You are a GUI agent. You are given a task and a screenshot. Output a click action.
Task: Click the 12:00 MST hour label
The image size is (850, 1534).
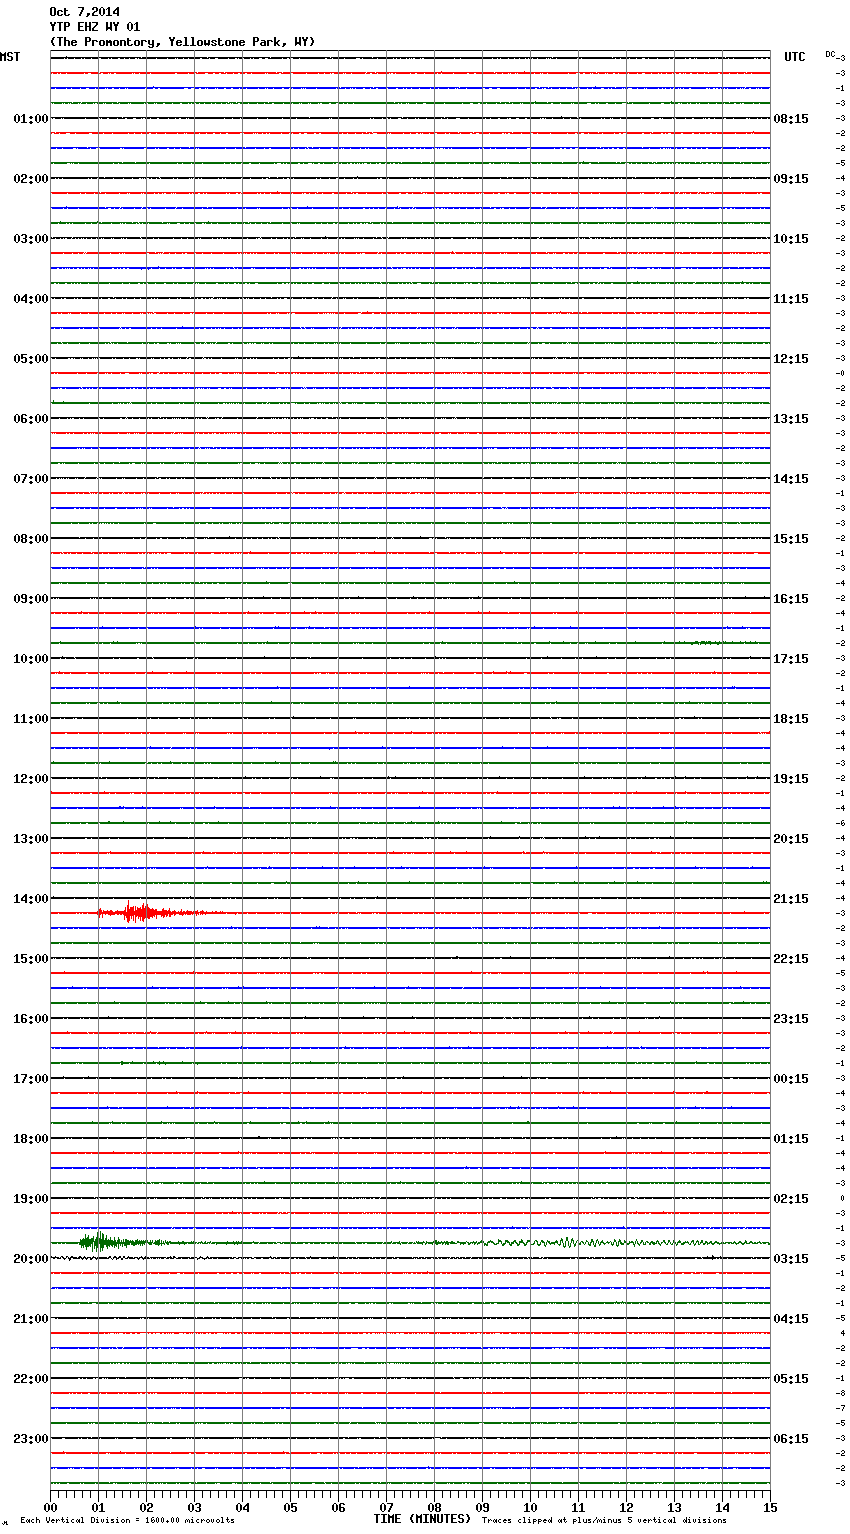tap(30, 779)
